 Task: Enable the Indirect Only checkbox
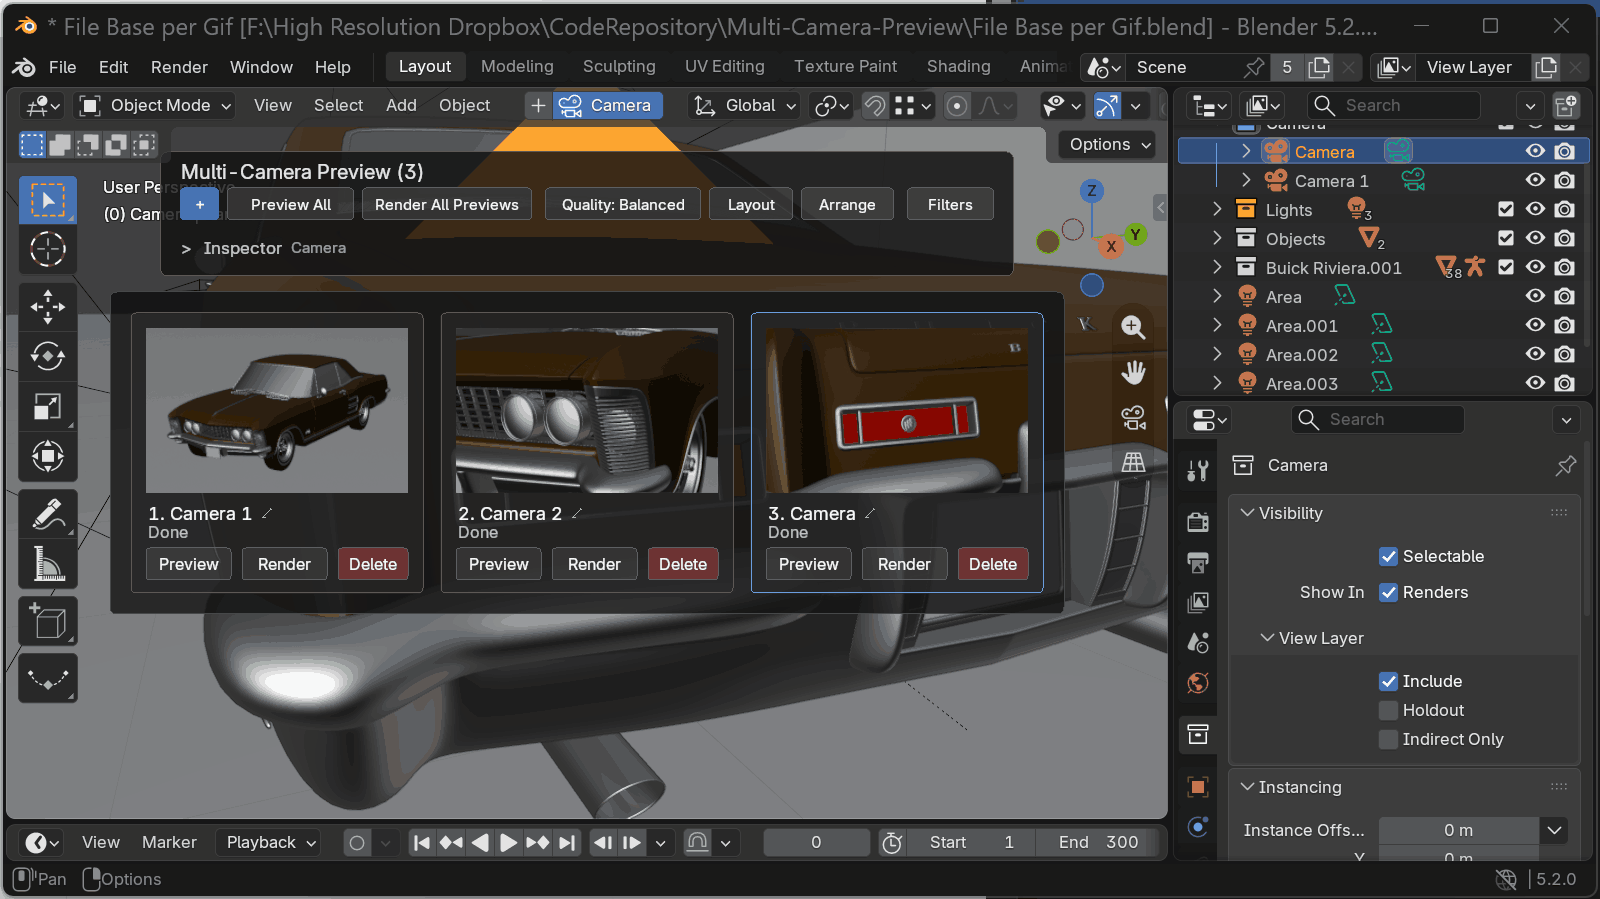(1388, 739)
